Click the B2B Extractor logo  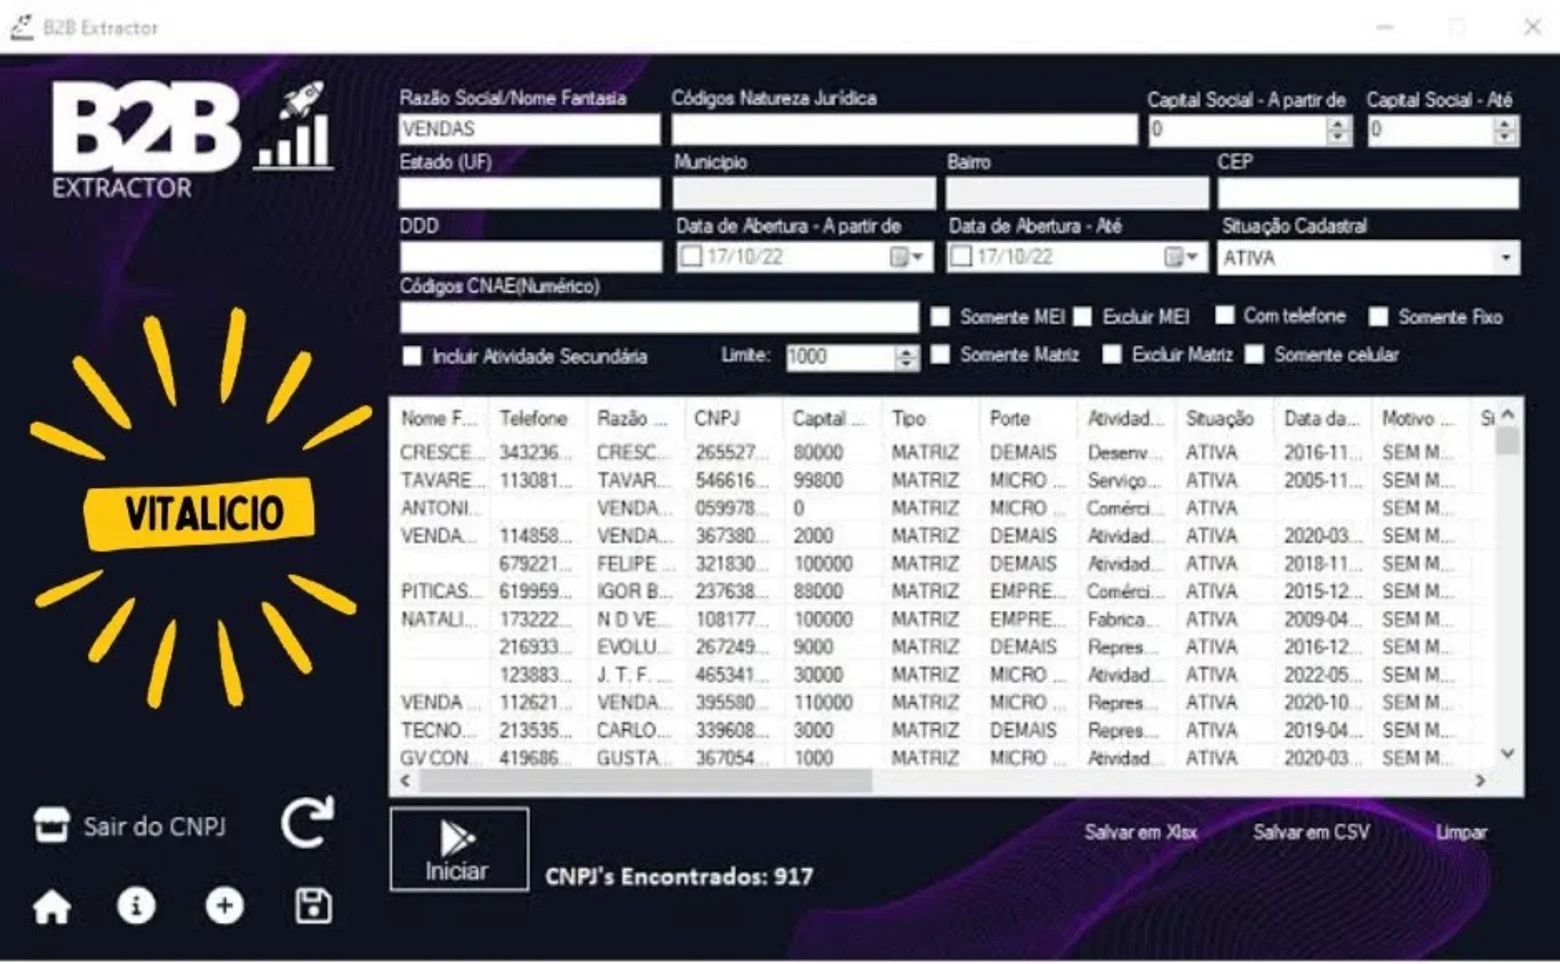(x=193, y=139)
